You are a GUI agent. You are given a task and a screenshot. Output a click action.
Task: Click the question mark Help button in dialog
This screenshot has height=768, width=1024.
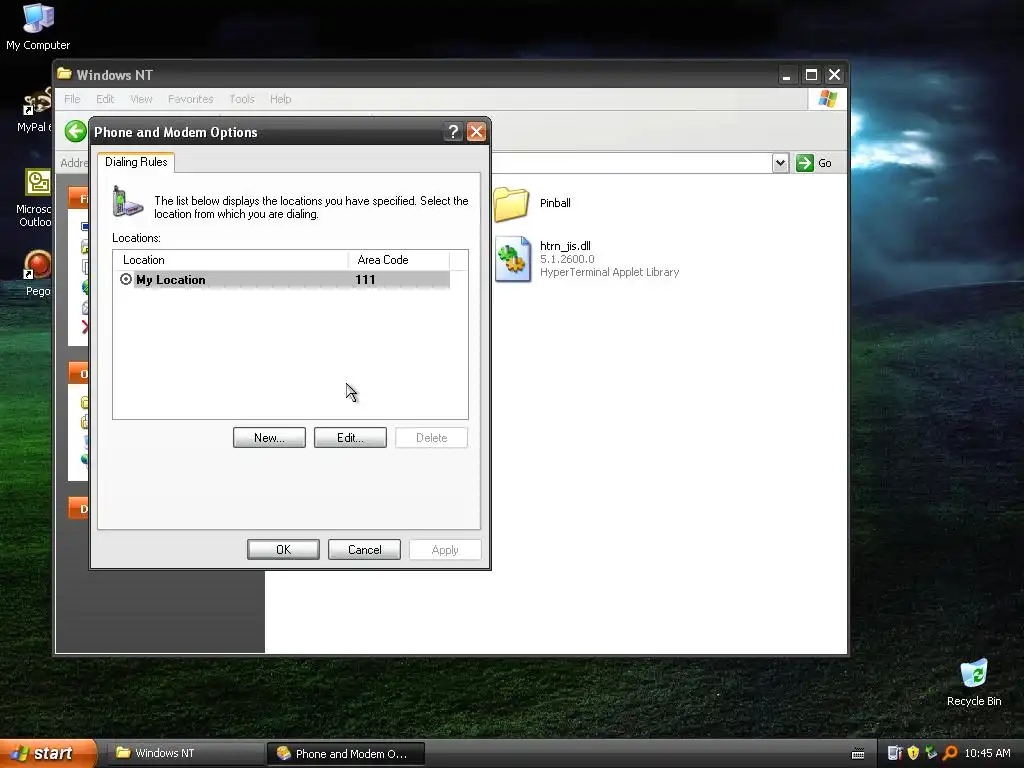coord(453,132)
